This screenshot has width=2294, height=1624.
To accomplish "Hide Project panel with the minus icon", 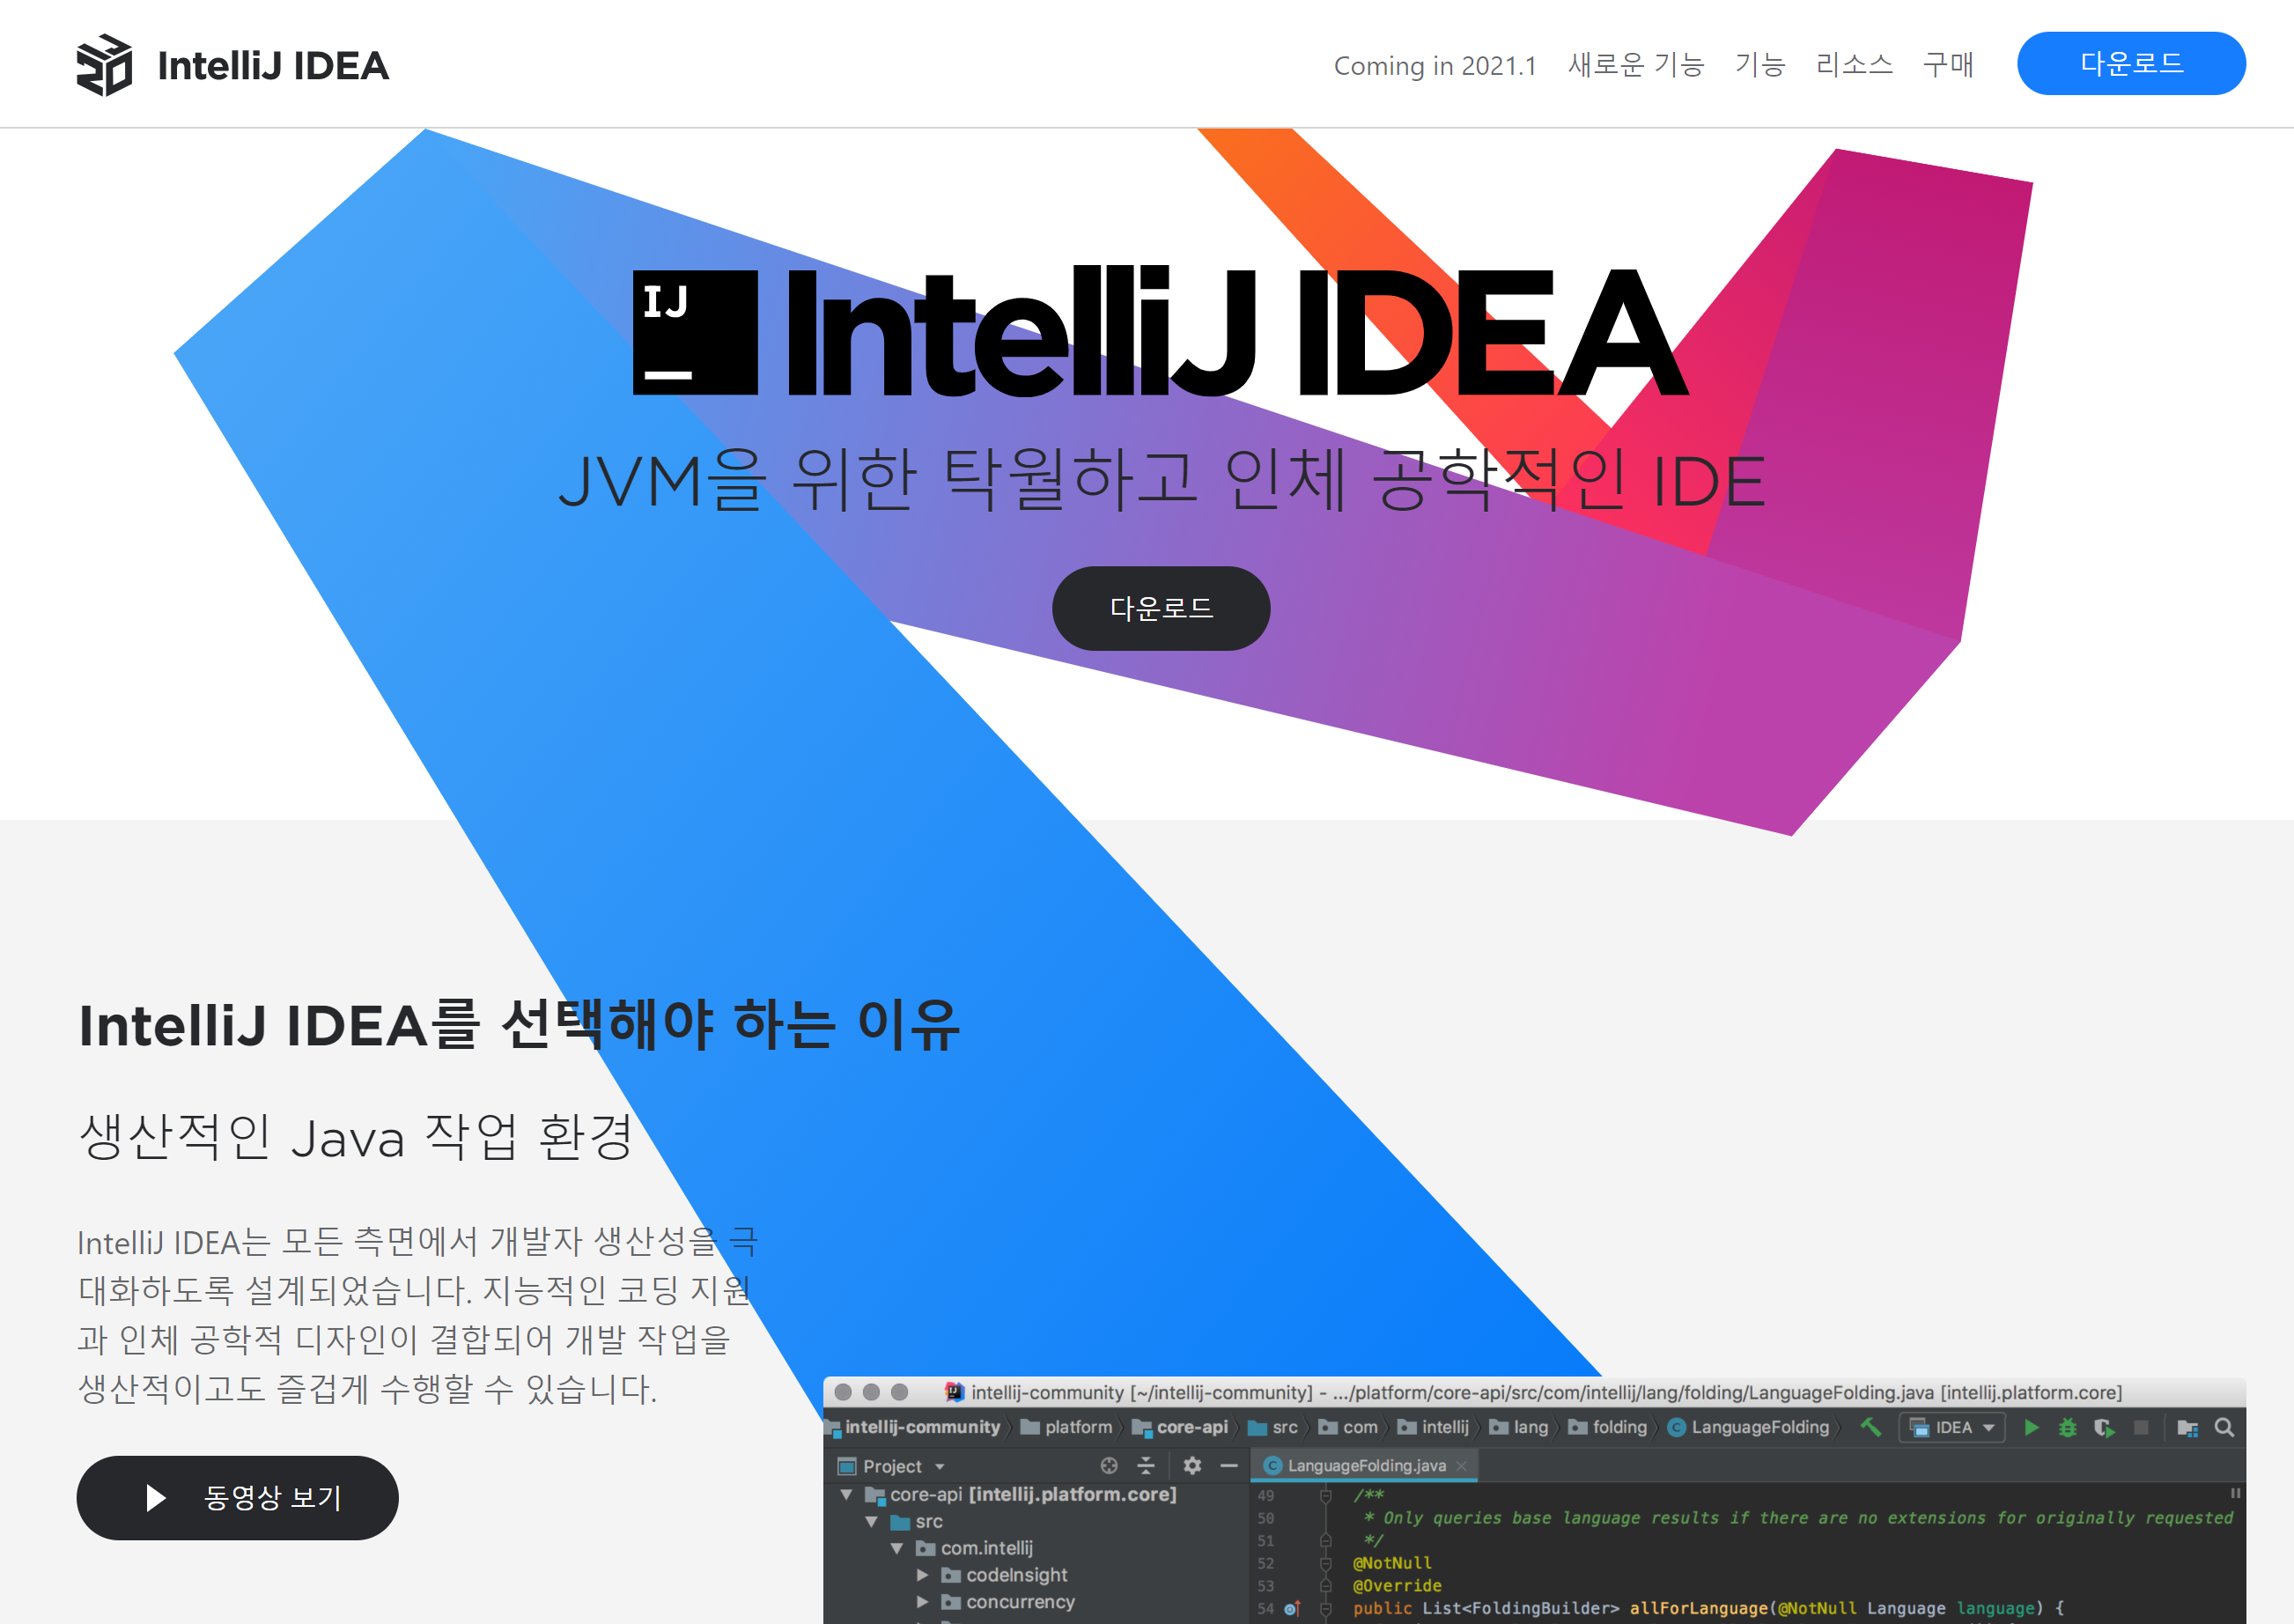I will 1229,1466.
